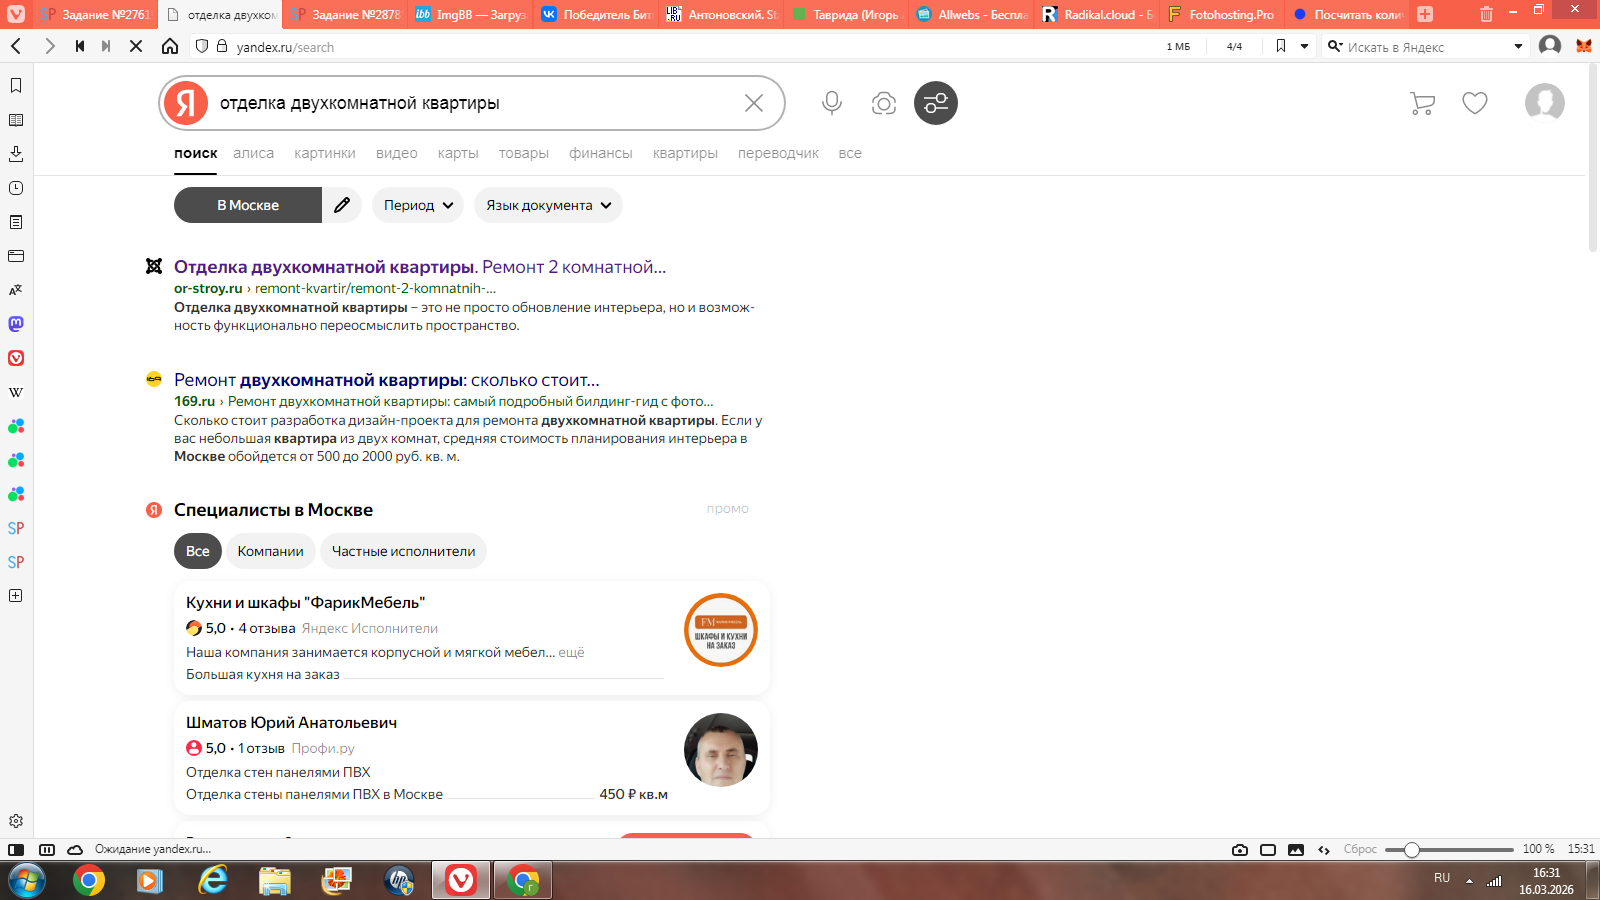Capture the page with the status bar camera
The height and width of the screenshot is (900, 1600).
pos(1240,850)
